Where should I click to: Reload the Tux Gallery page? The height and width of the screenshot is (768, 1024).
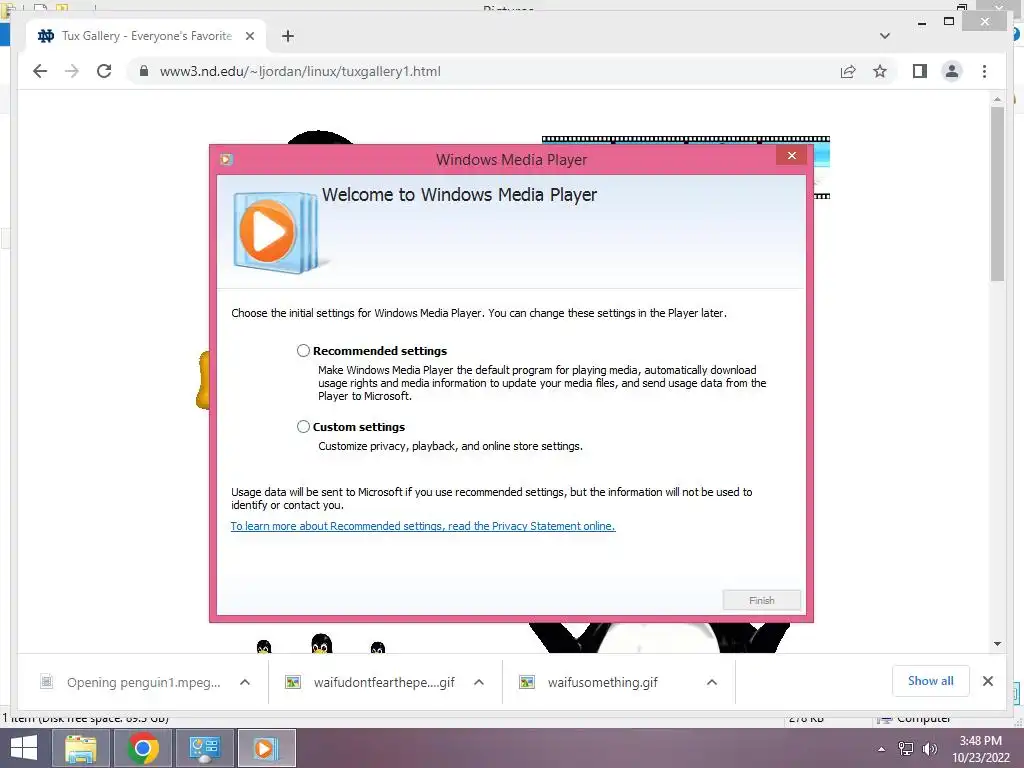pyautogui.click(x=104, y=71)
